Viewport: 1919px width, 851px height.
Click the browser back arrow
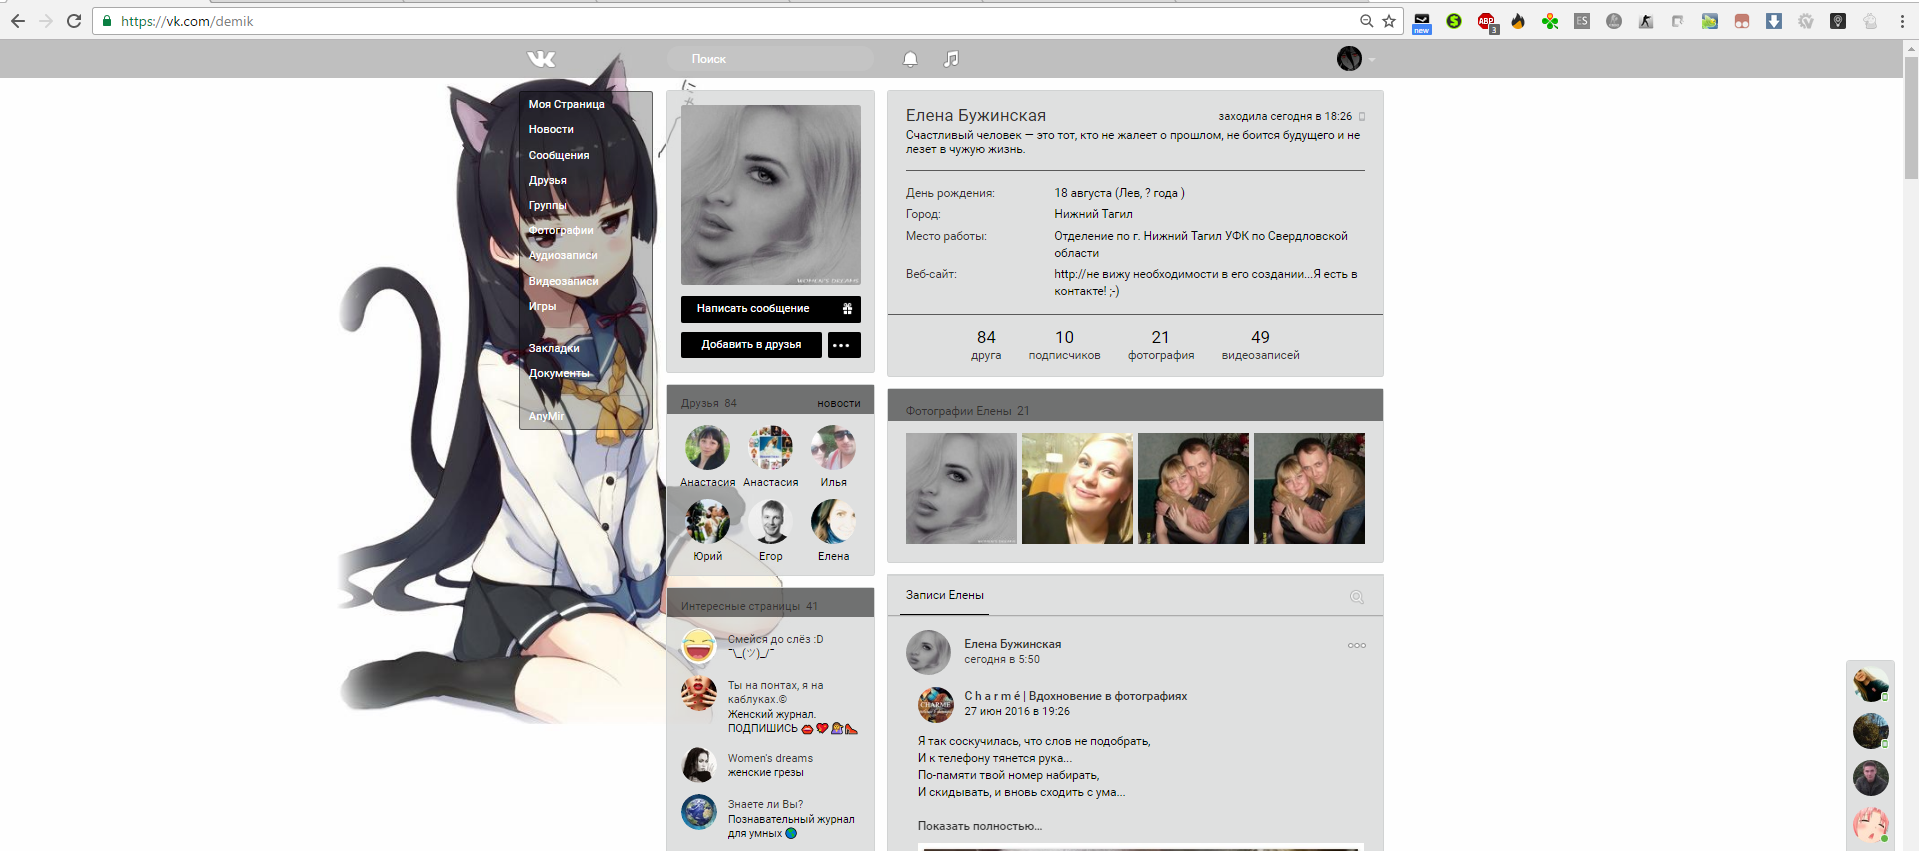[18, 21]
